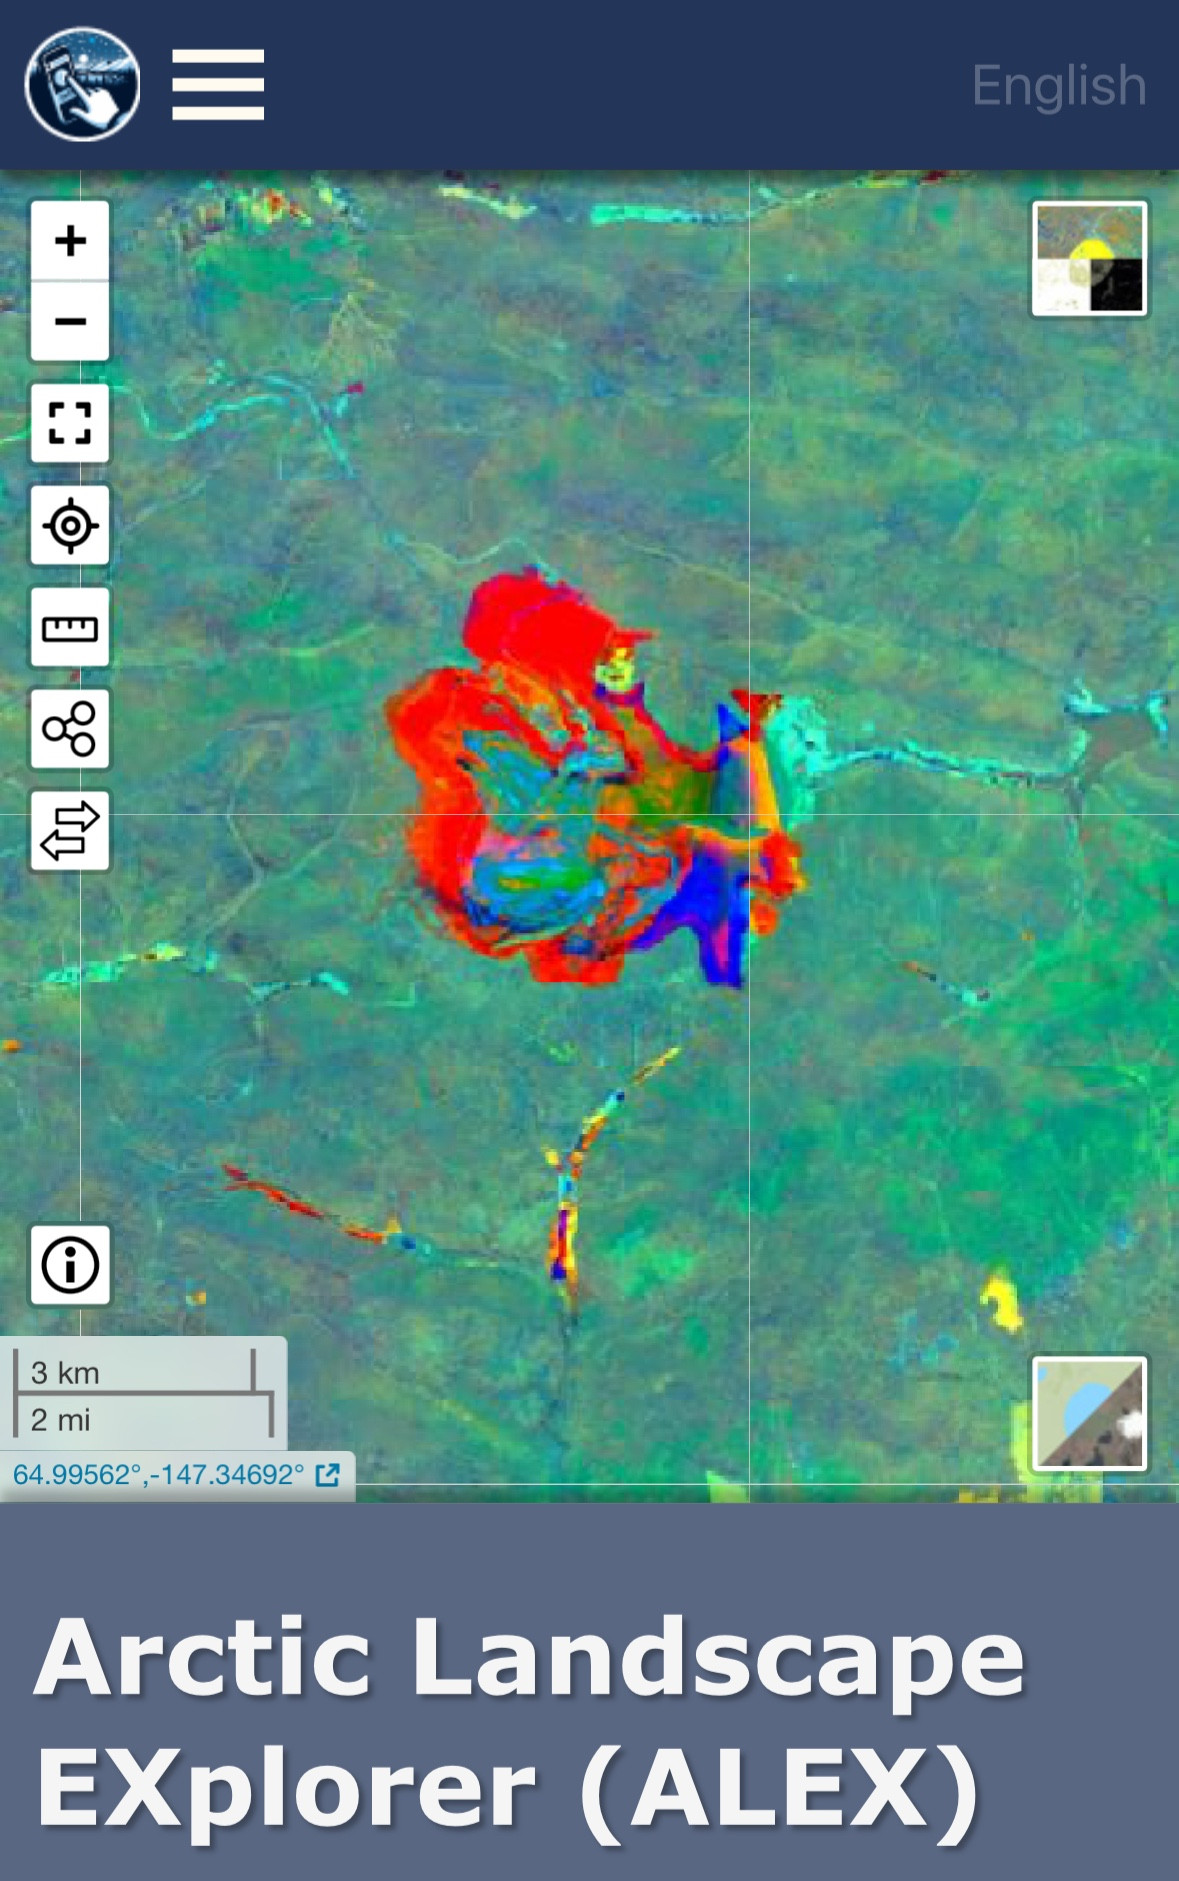Locate my position on map
The width and height of the screenshot is (1179, 1881).
click(x=70, y=525)
